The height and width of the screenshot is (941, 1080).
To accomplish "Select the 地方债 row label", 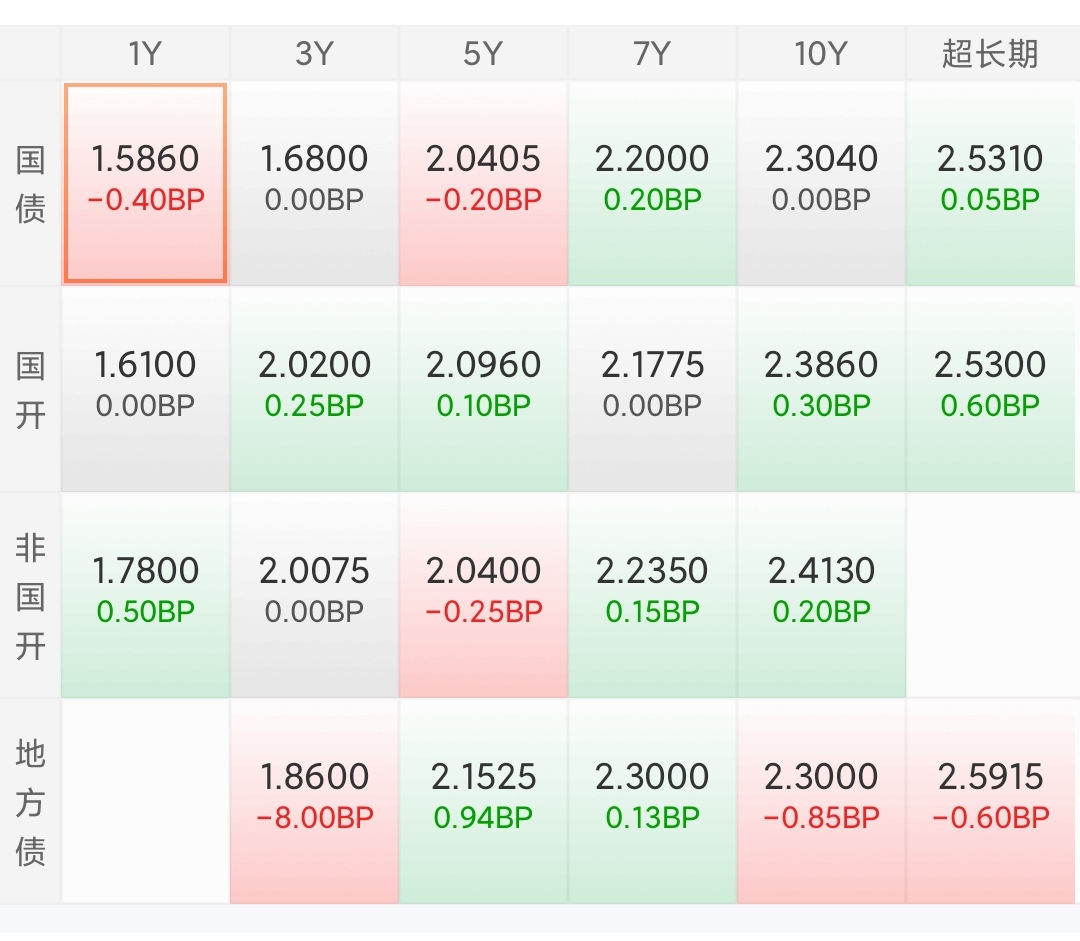I will [x=31, y=802].
